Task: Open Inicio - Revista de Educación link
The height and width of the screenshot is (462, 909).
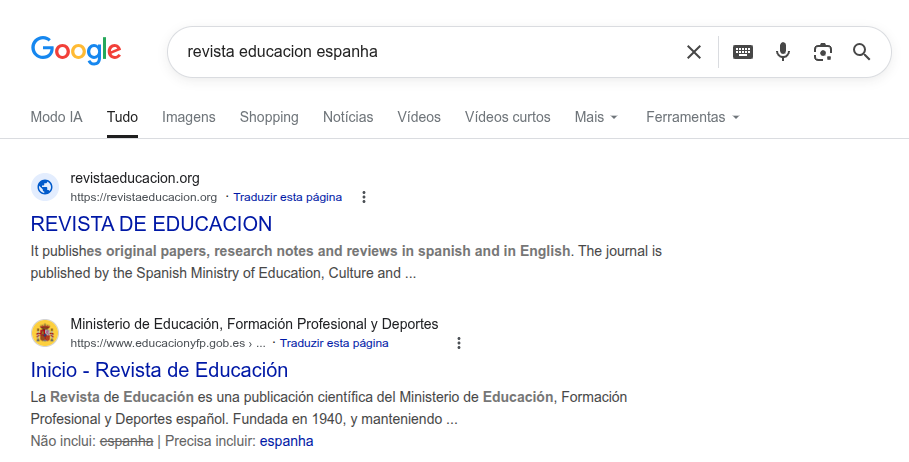Action: click(x=159, y=369)
